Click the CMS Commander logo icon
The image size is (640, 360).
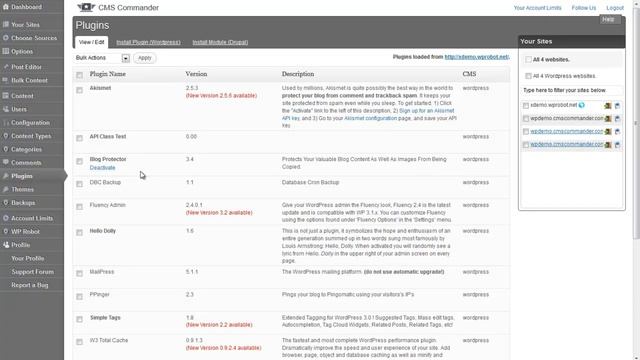(x=86, y=7)
